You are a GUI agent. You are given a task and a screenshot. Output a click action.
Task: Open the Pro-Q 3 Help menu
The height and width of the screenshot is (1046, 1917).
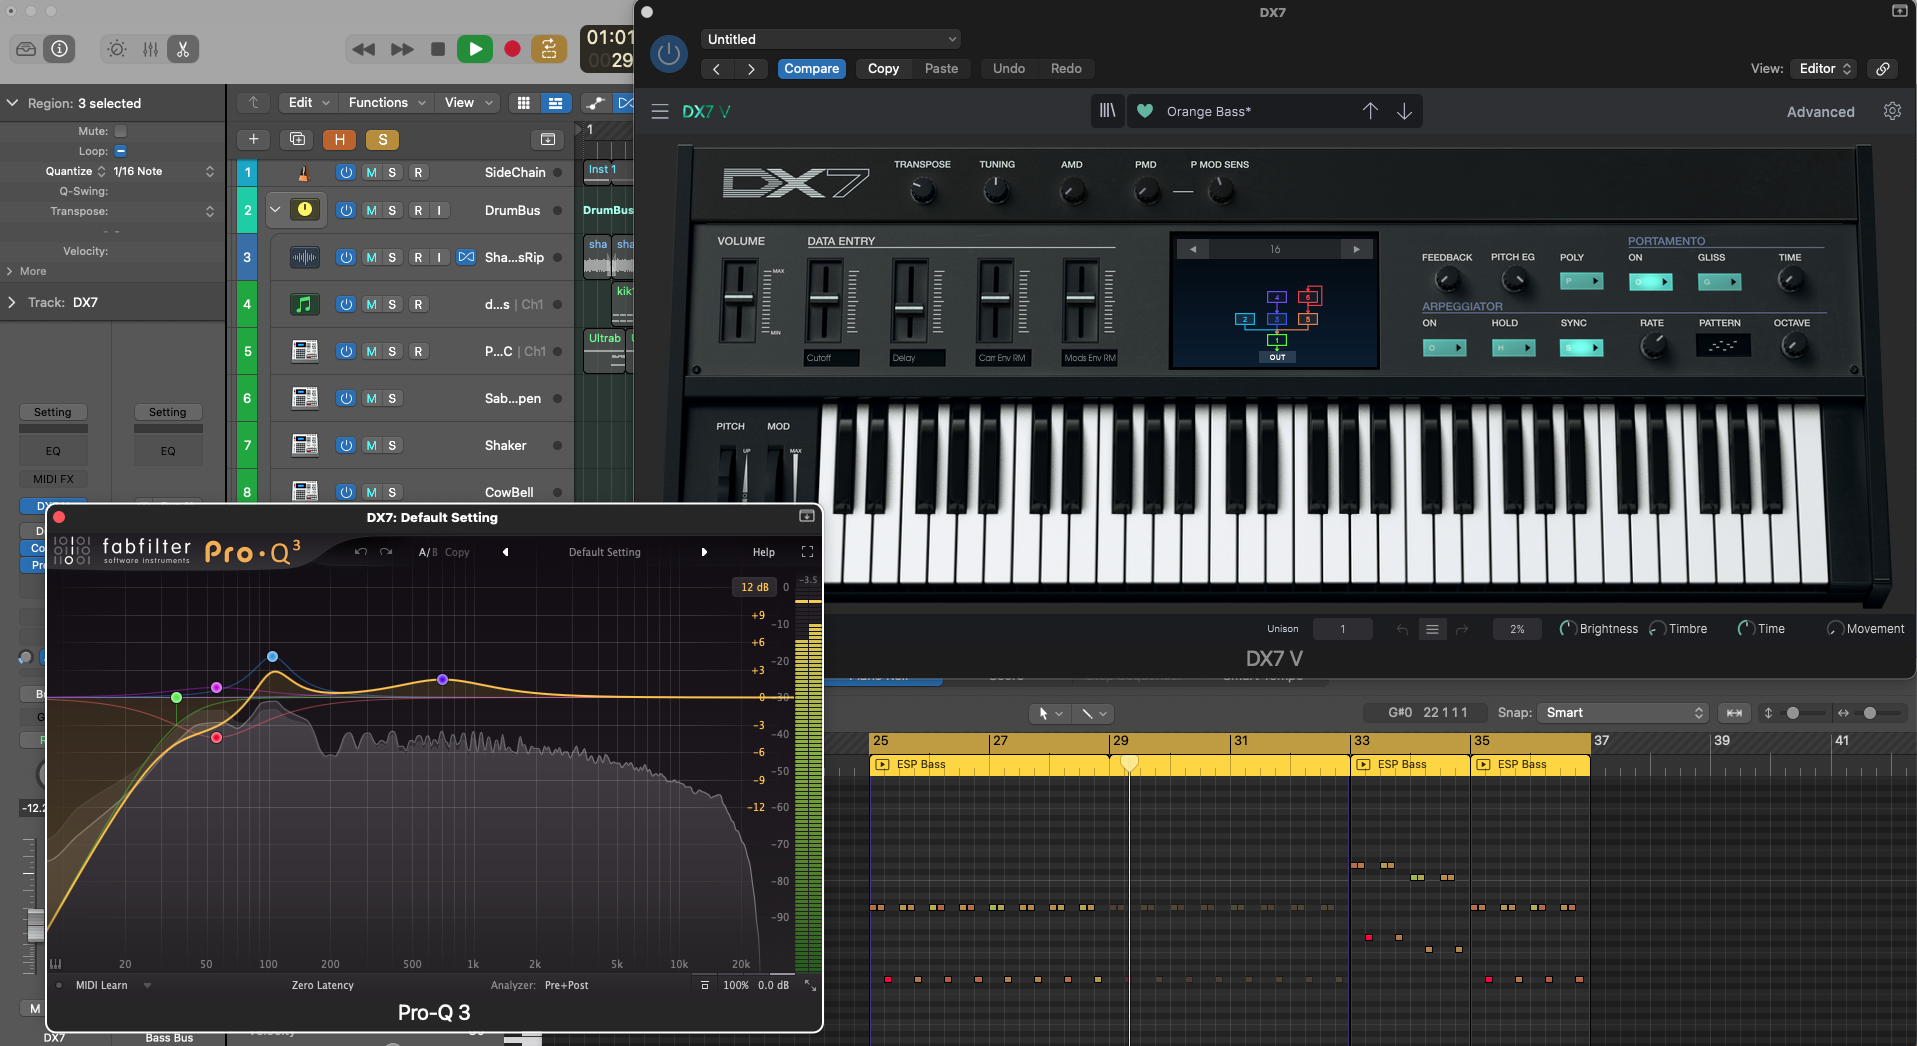click(764, 552)
